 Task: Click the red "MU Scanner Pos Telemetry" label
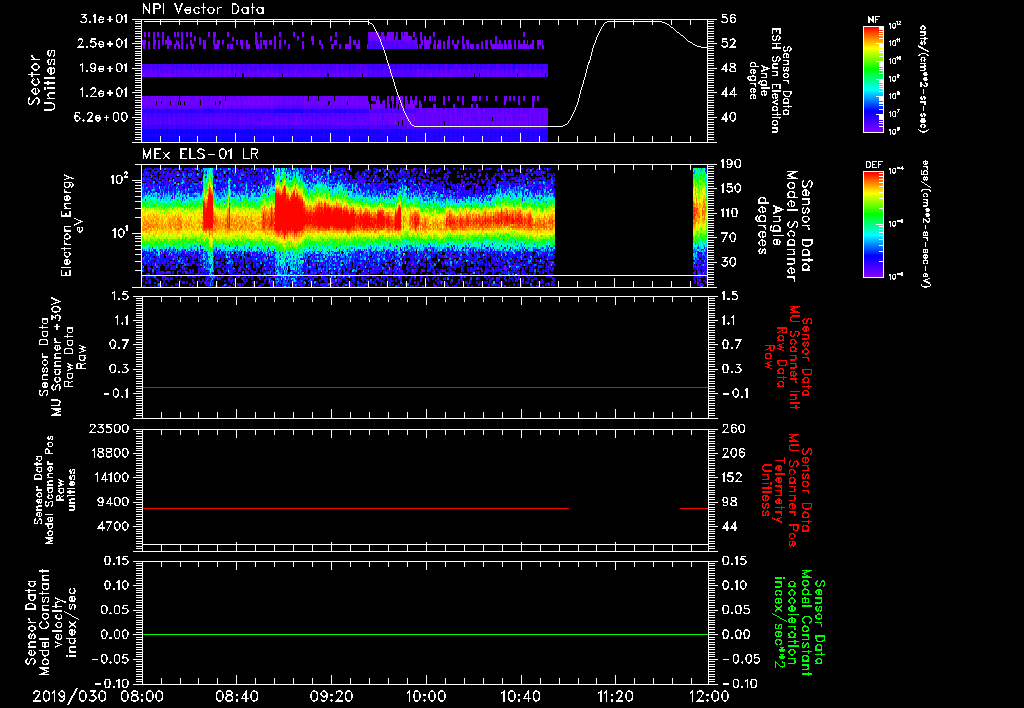click(x=786, y=490)
